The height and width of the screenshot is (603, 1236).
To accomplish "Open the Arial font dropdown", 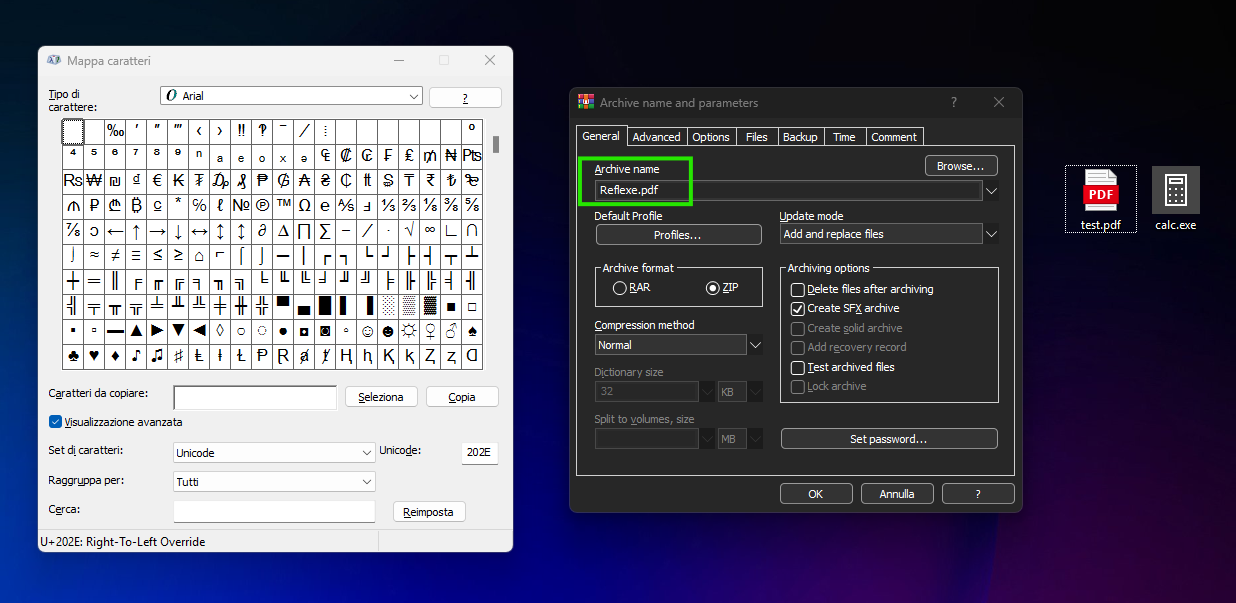I will coord(414,96).
